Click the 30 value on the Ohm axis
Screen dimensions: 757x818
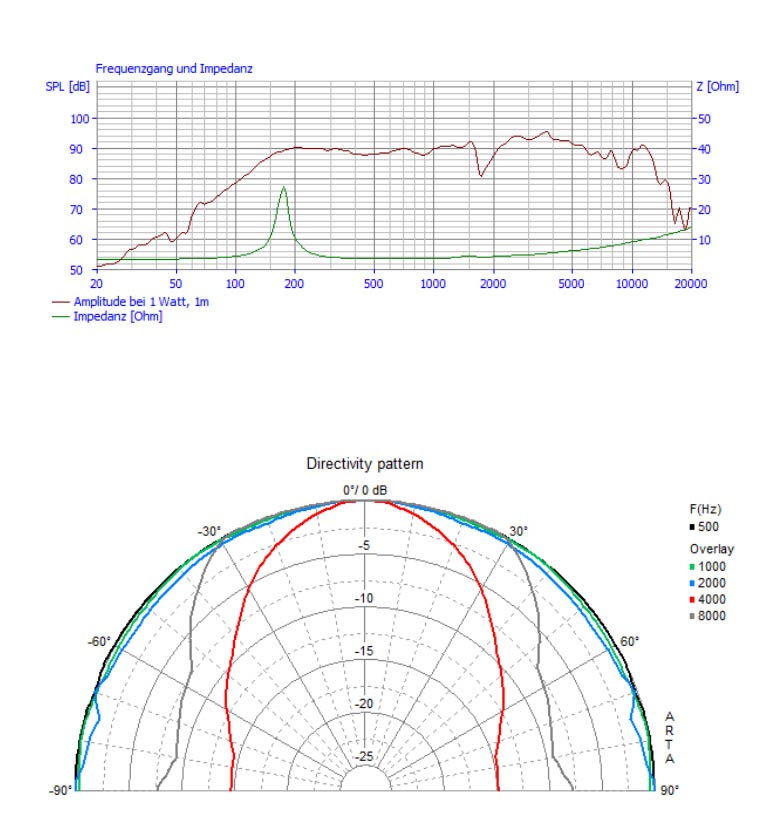point(704,179)
